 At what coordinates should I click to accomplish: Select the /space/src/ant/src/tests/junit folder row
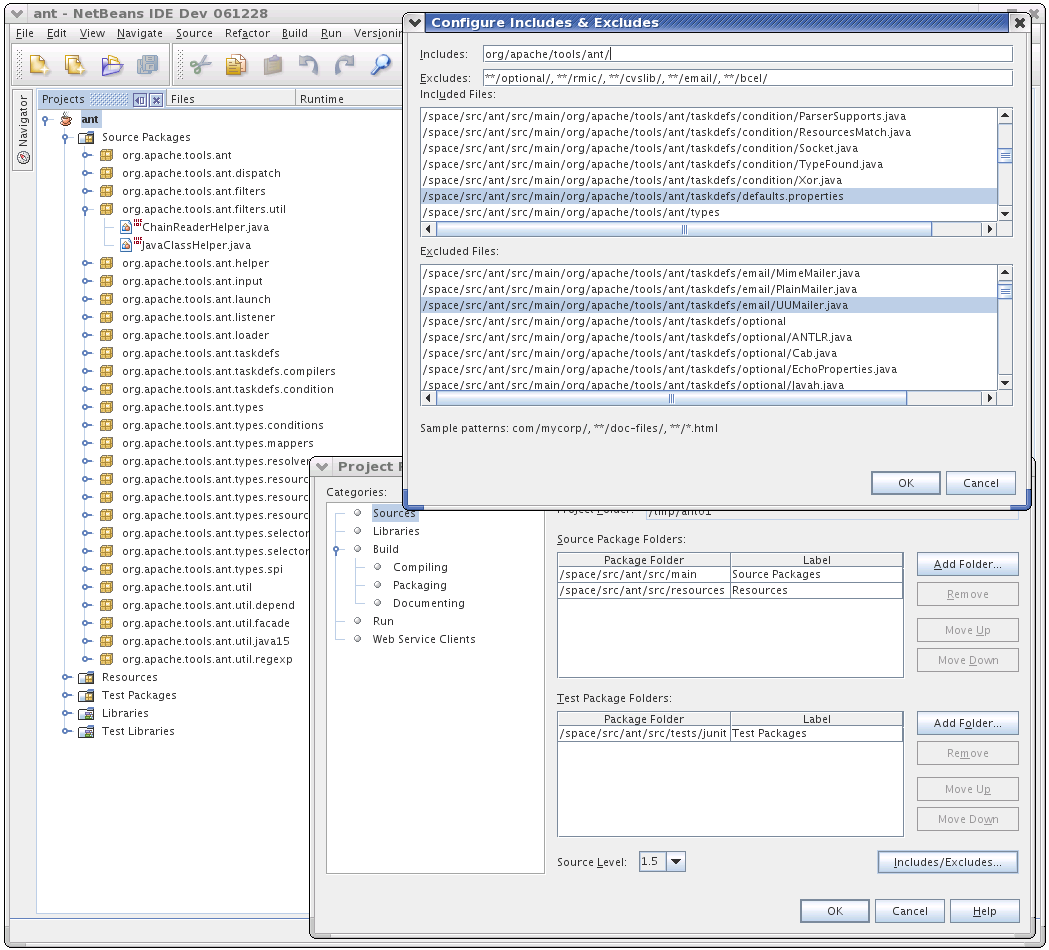click(x=730, y=734)
